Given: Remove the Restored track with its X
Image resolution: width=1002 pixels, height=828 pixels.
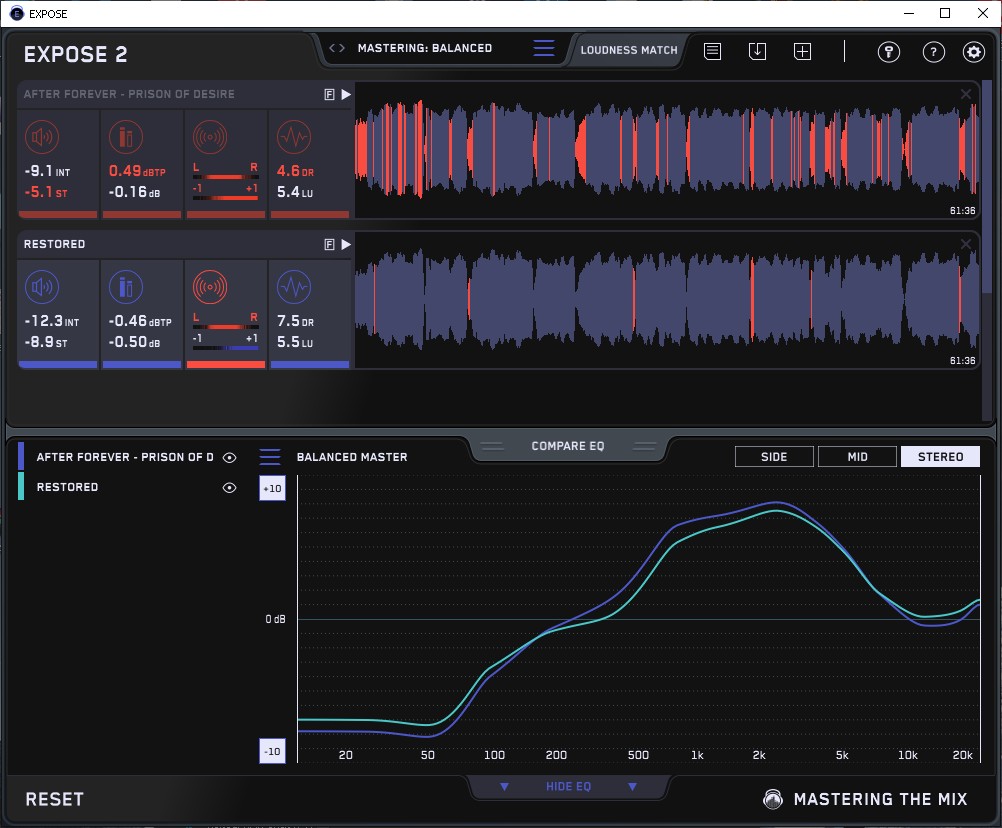Looking at the screenshot, I should pyautogui.click(x=966, y=244).
